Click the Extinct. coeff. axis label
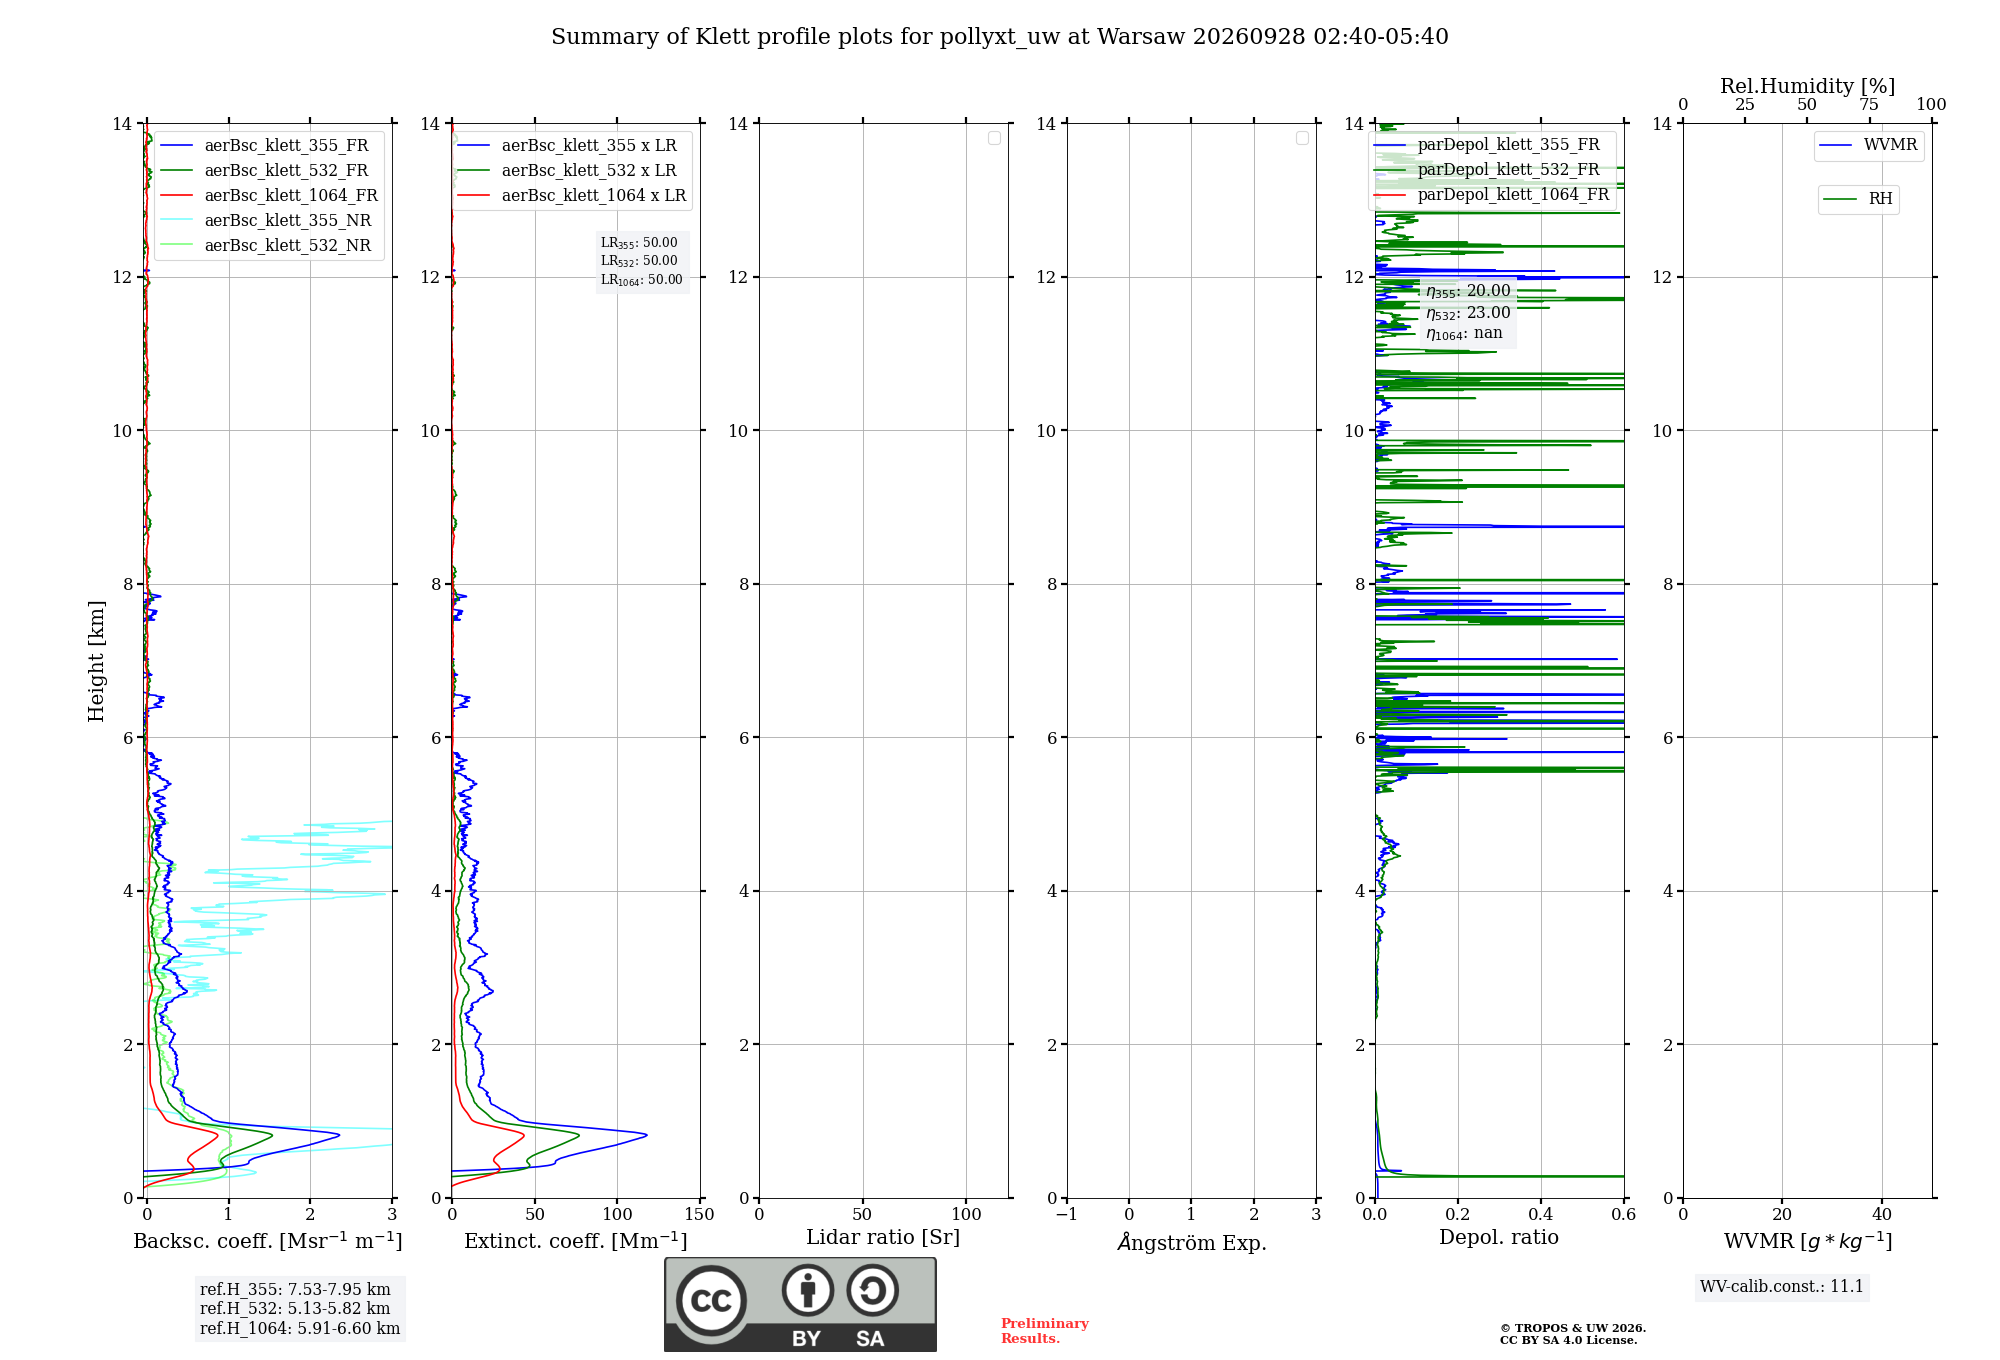2000x1360 pixels. coord(576,1241)
